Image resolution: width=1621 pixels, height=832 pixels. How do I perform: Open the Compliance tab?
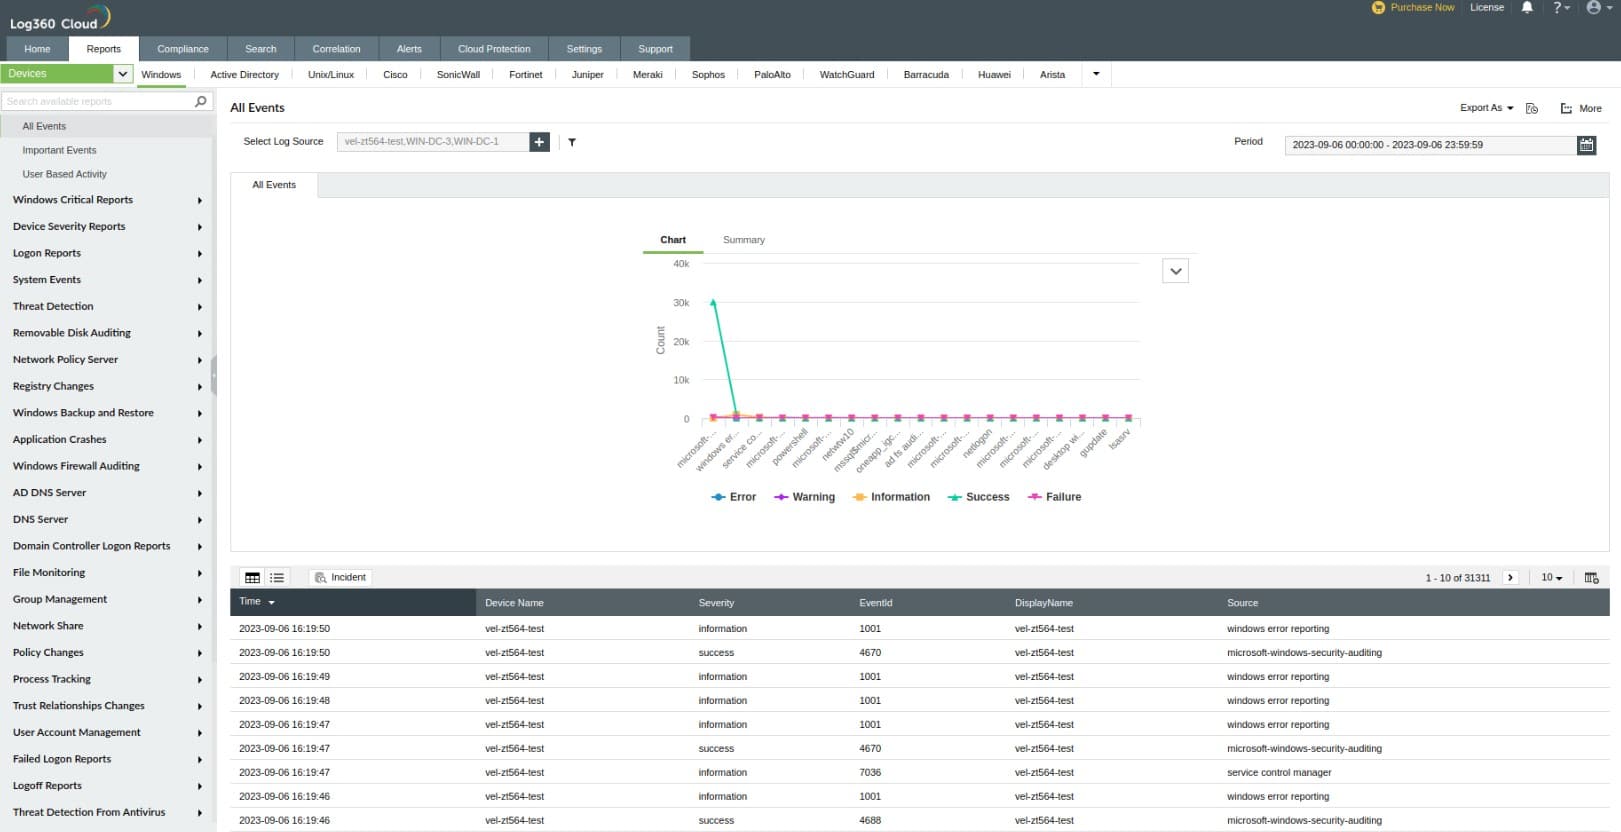[183, 49]
